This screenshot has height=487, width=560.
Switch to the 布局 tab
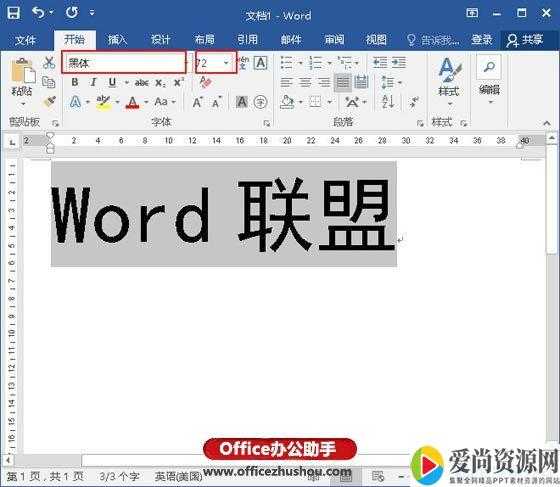[204, 40]
